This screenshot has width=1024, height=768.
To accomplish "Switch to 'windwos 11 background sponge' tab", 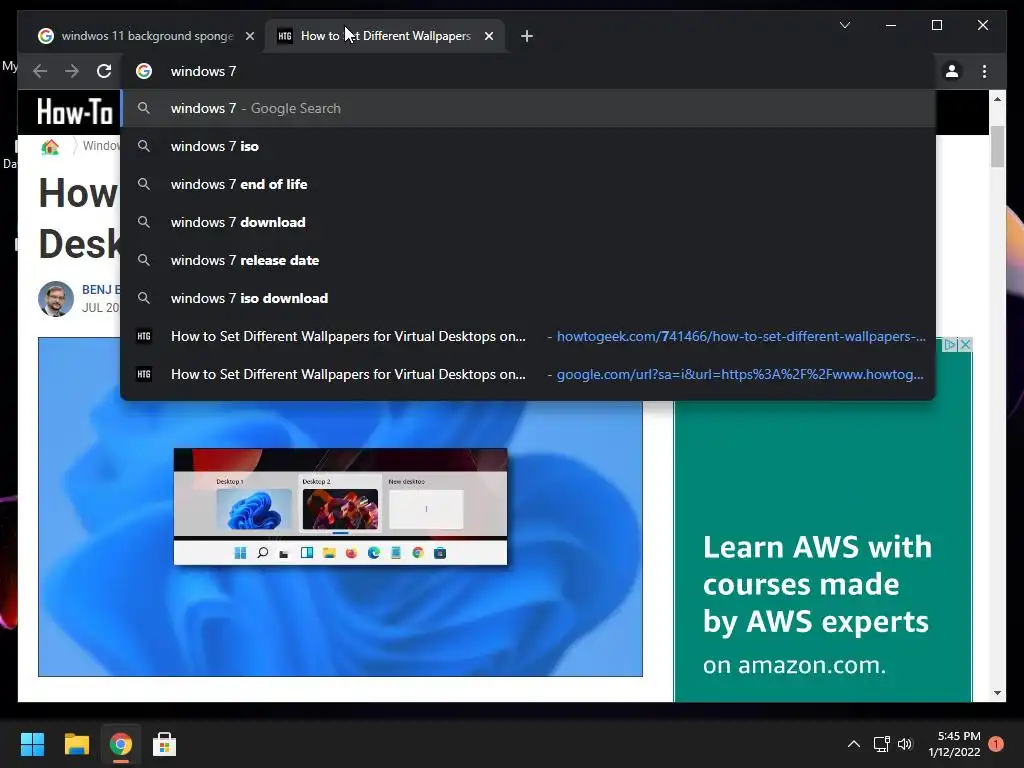I will [x=147, y=36].
